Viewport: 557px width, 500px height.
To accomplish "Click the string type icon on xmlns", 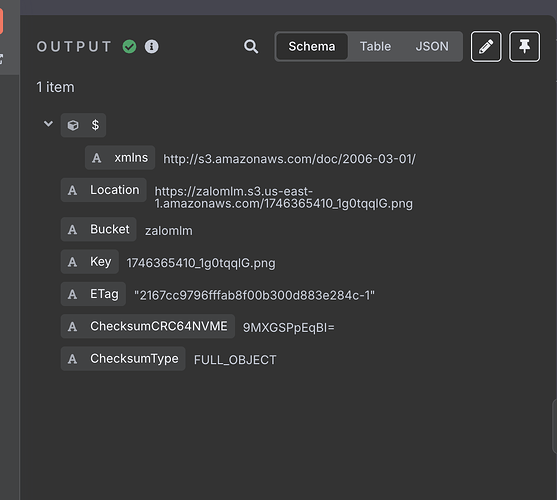I will coord(97,158).
